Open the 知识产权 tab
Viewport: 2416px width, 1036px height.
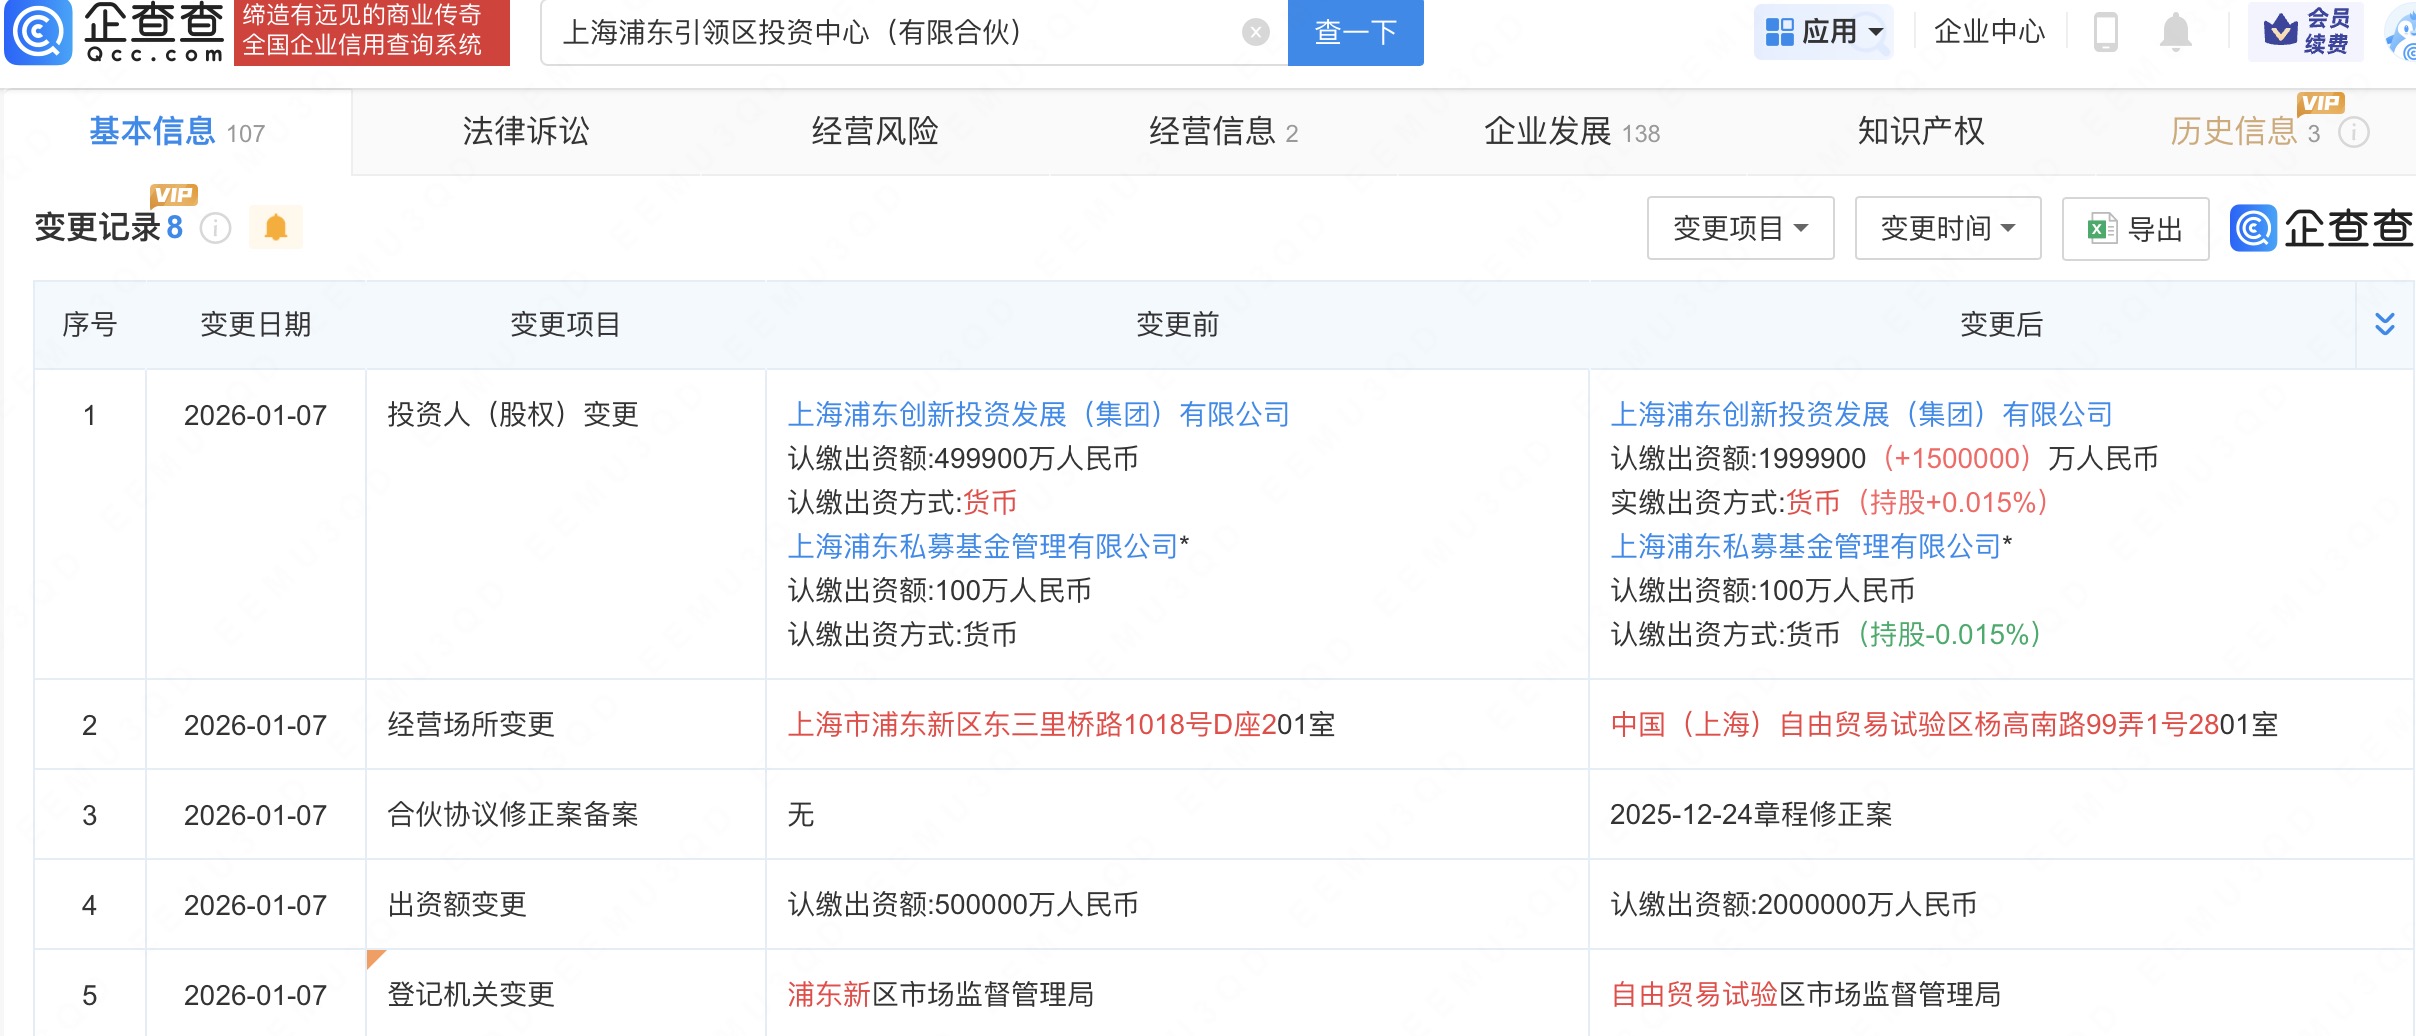click(x=1920, y=132)
